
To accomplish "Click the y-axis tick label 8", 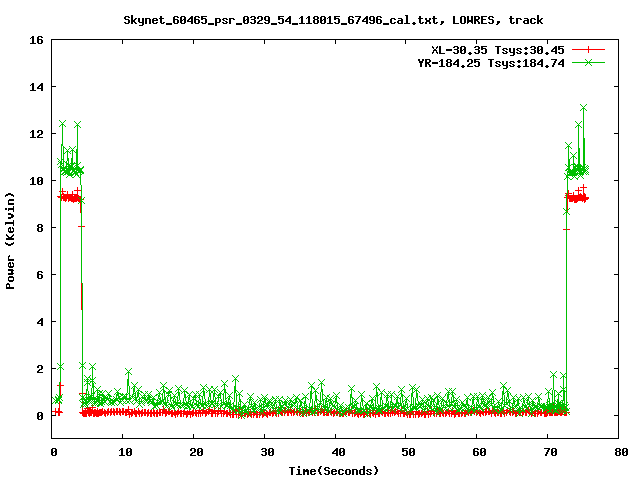I will [40, 228].
